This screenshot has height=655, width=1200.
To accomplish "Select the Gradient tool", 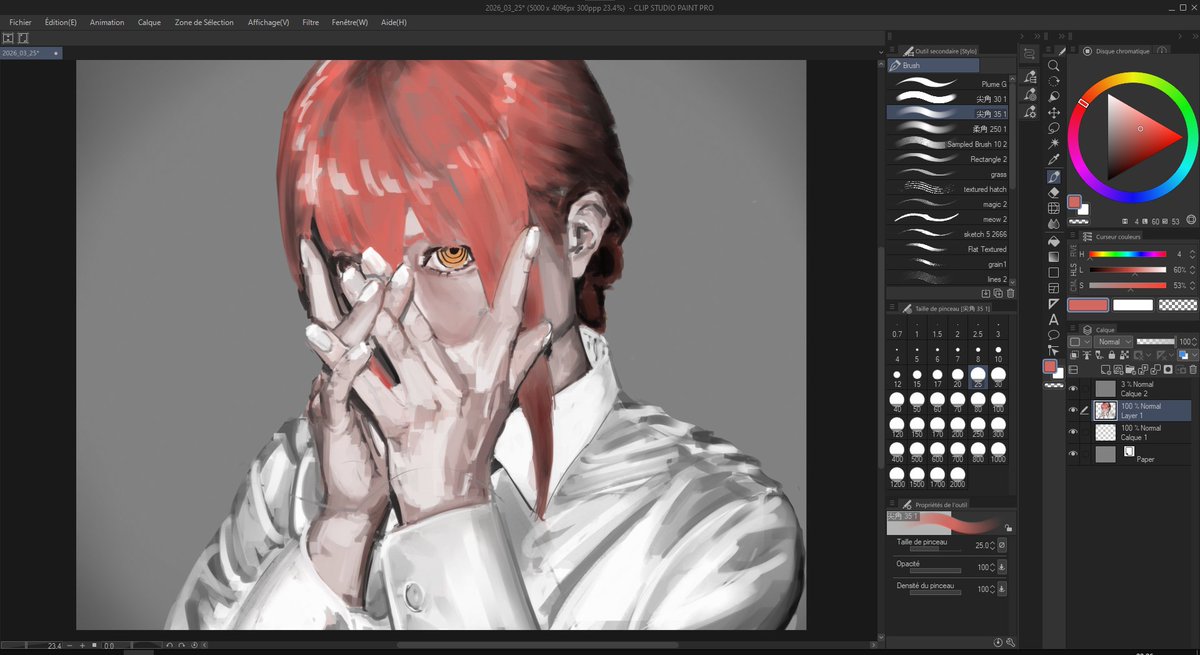I will click(x=1054, y=256).
